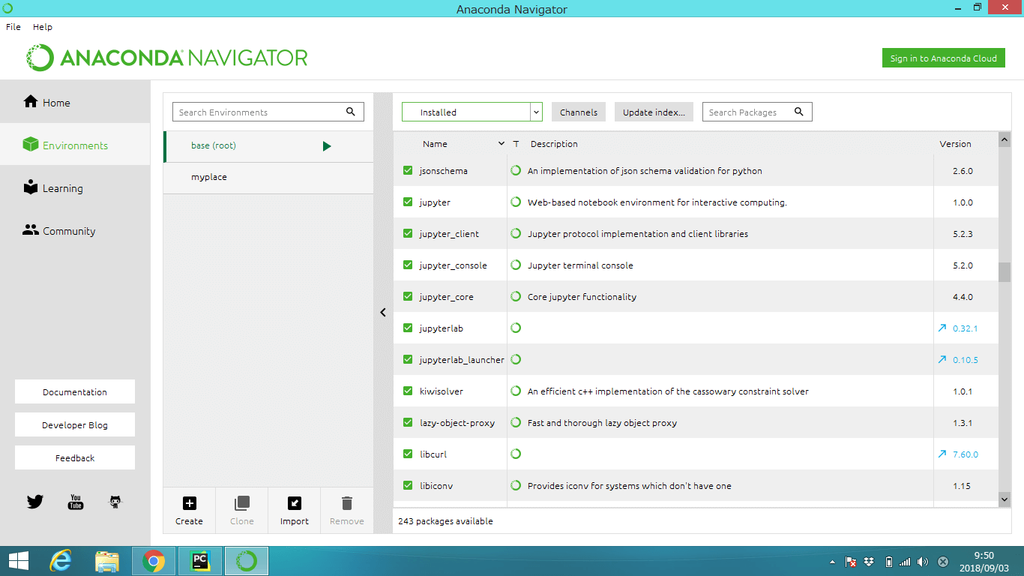Toggle the libiconv package checkbox
This screenshot has width=1024, height=576.
coord(408,485)
